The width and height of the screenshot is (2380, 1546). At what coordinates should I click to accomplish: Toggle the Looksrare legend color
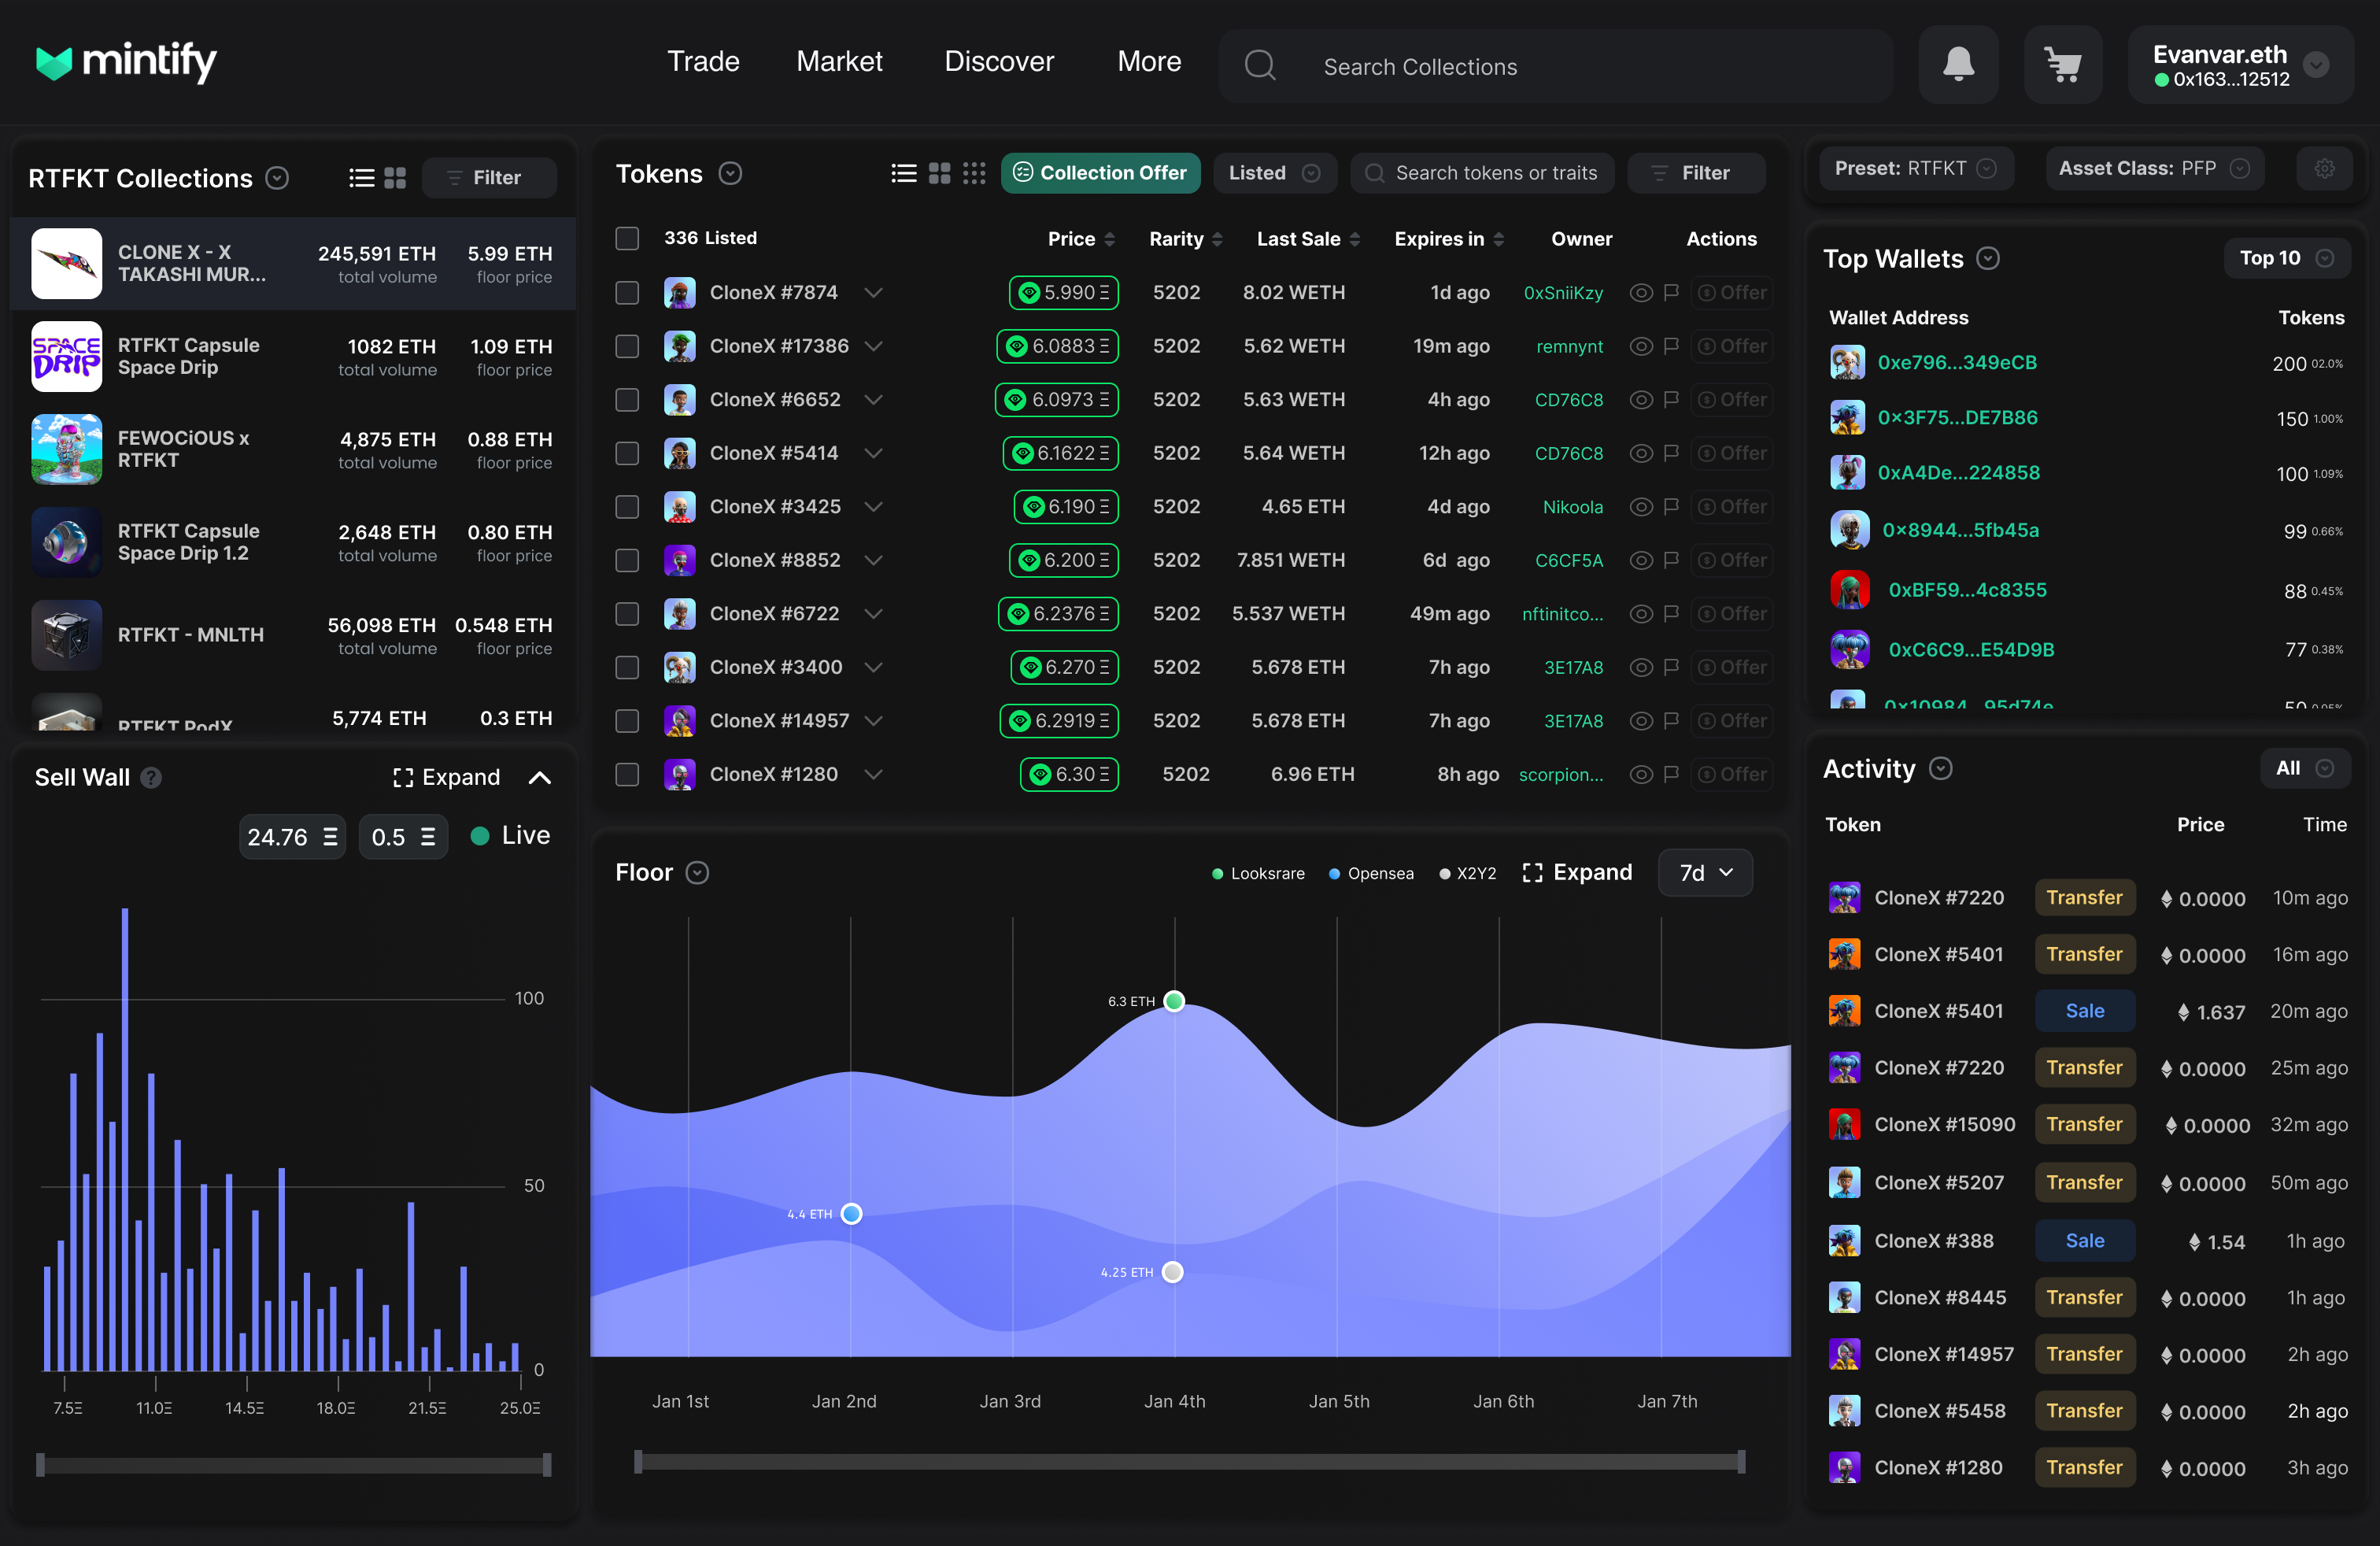click(x=1217, y=874)
